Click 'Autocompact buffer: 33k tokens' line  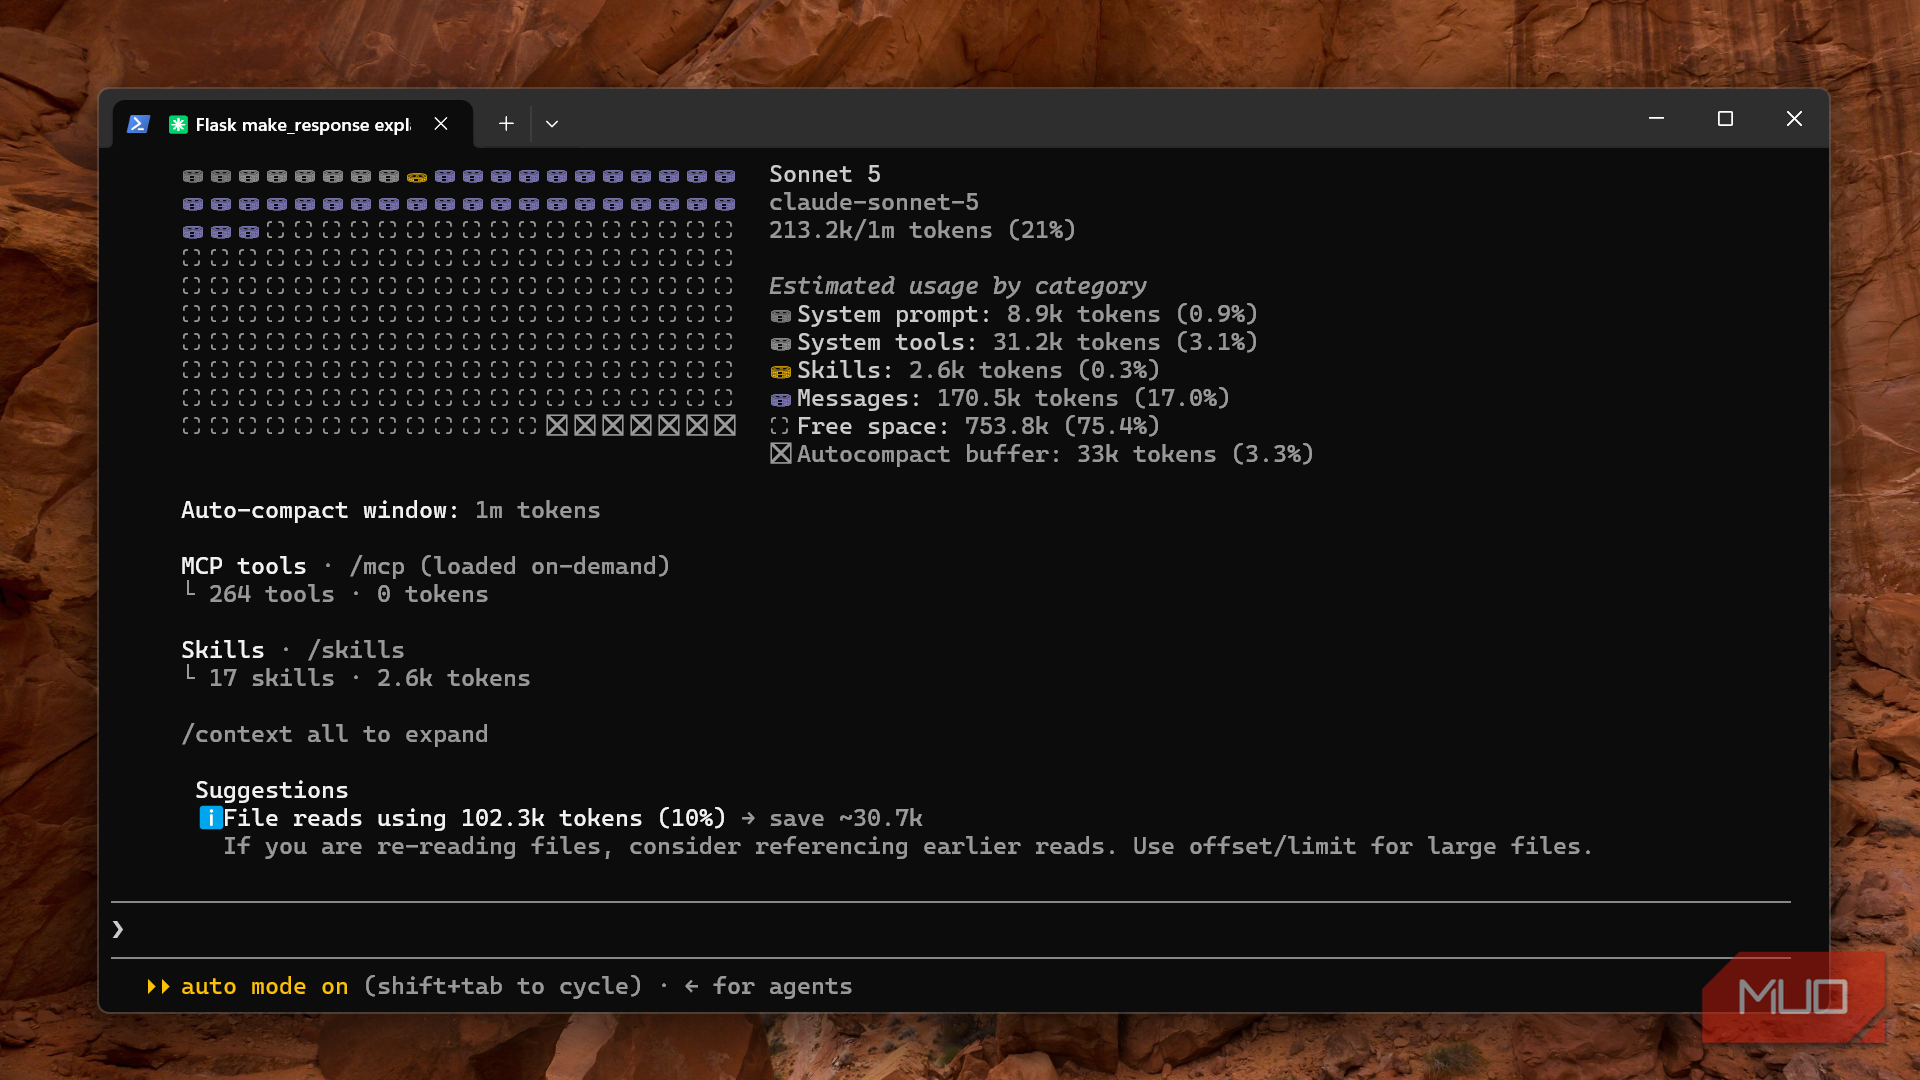pyautogui.click(x=1055, y=454)
